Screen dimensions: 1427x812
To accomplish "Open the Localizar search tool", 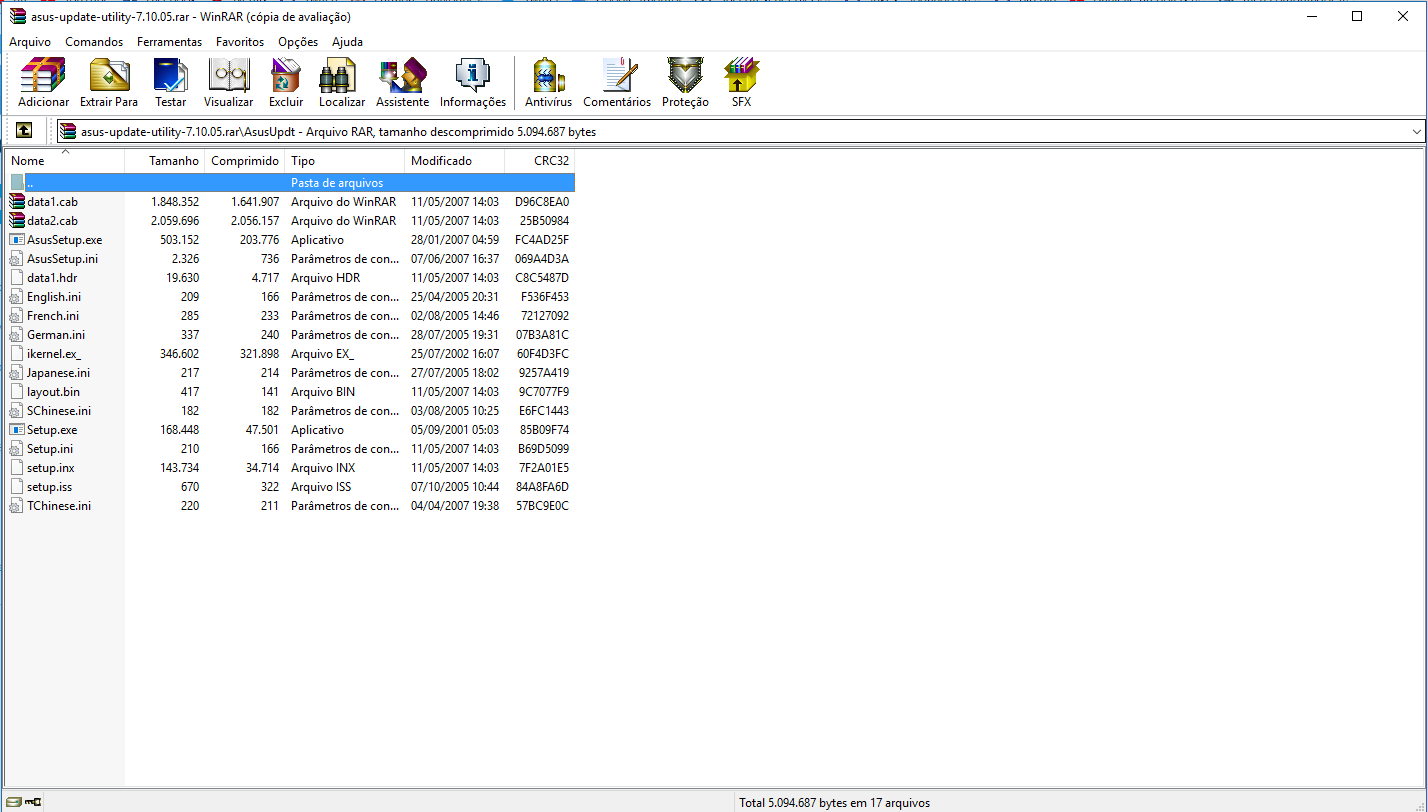I will point(342,82).
